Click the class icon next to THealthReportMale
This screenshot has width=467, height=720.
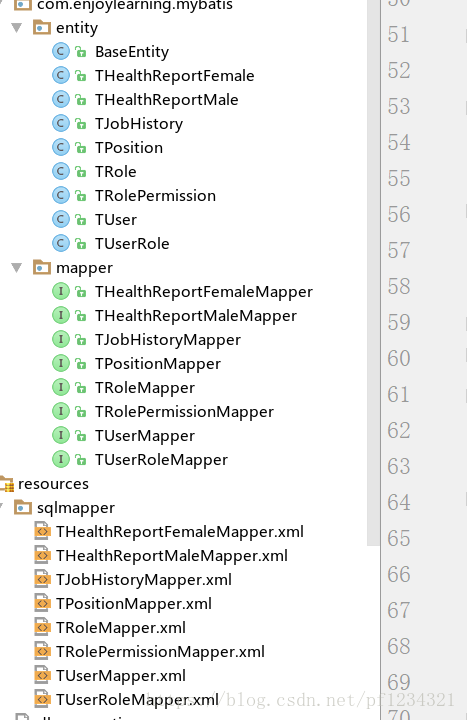point(61,99)
